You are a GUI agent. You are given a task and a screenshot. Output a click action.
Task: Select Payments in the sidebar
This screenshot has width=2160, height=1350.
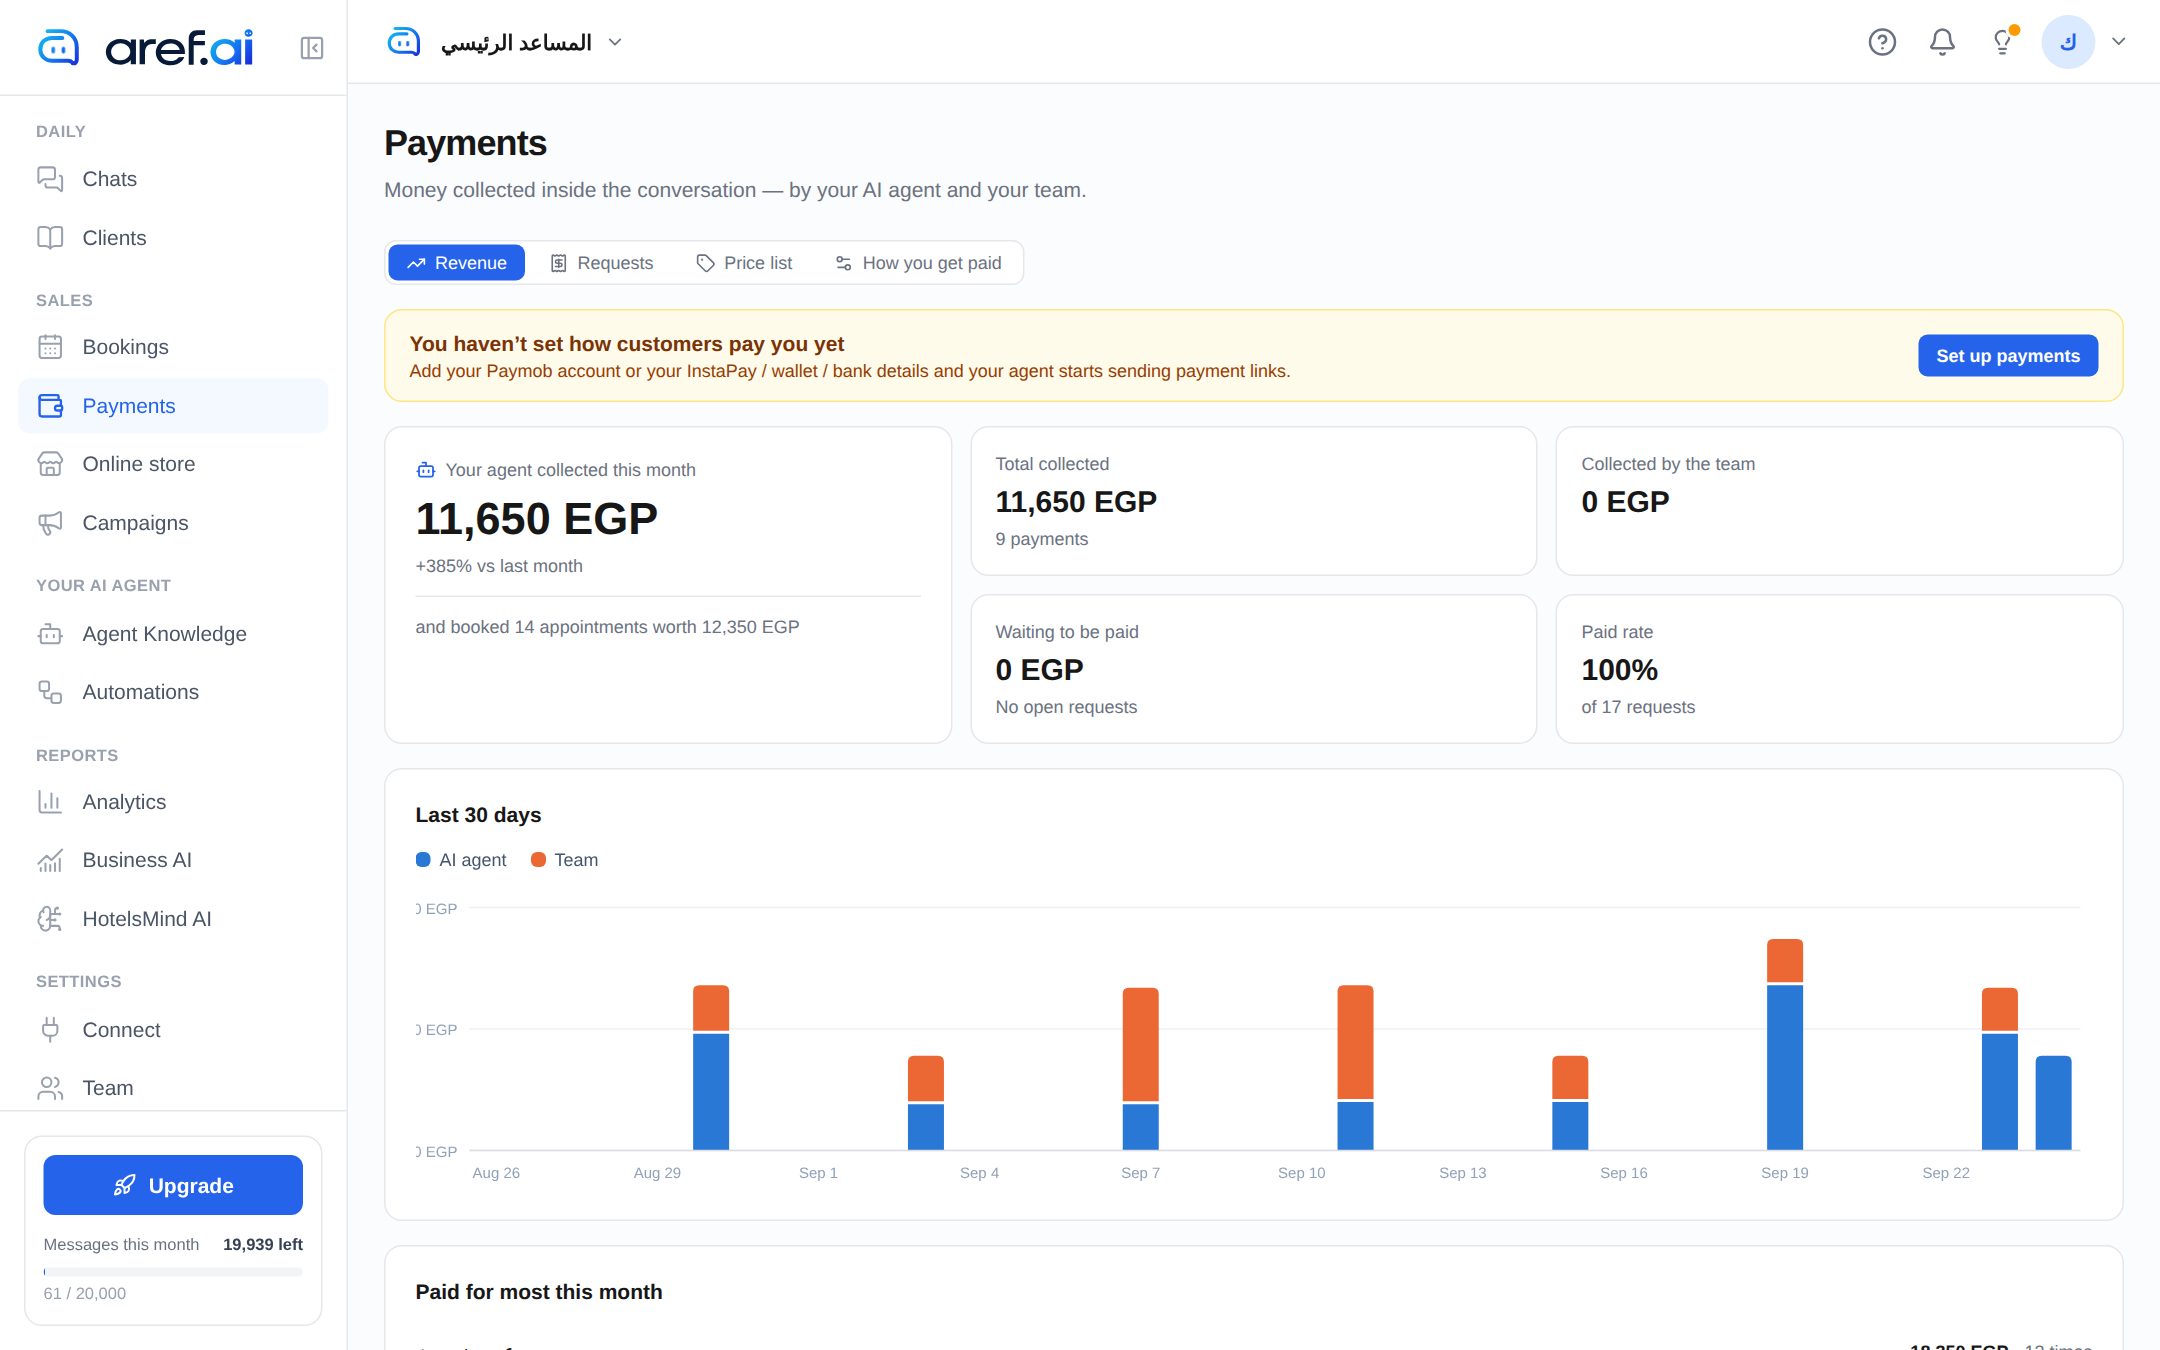click(173, 406)
